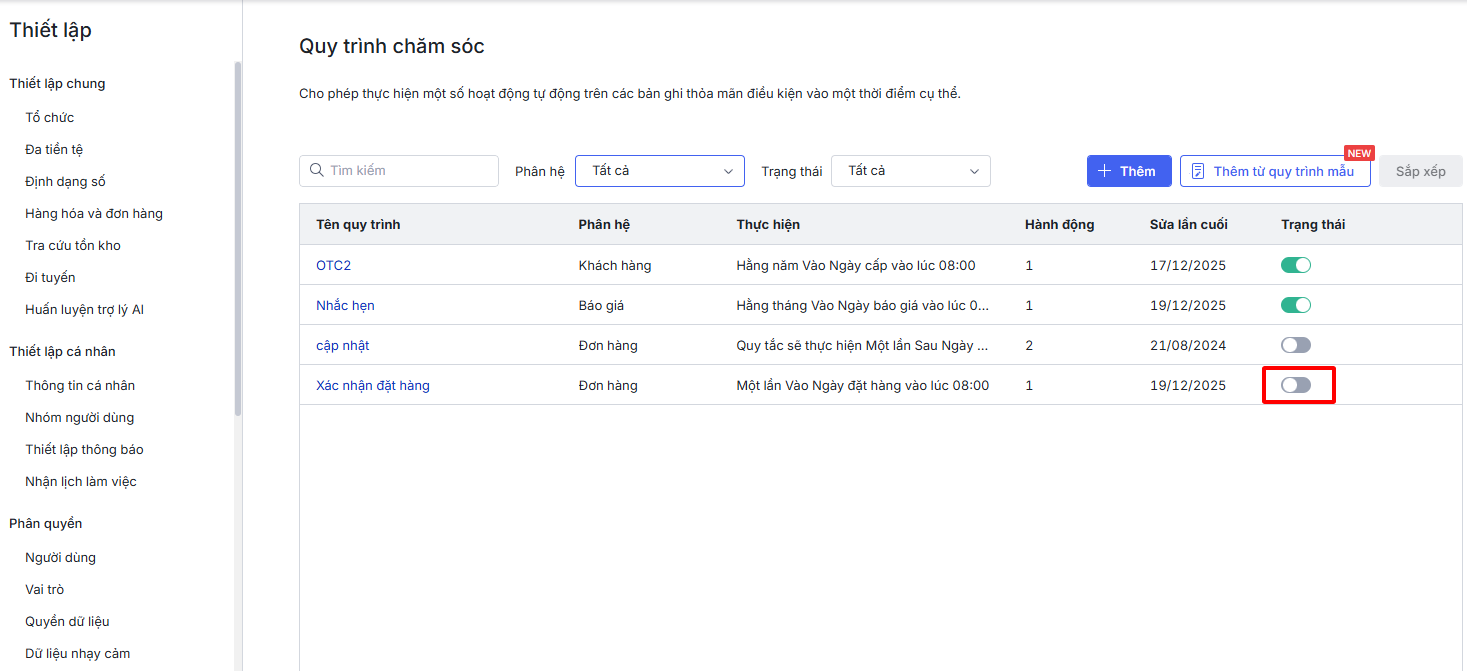This screenshot has width=1467, height=671.
Task: Open the Trạng thái filter dropdown
Action: click(x=911, y=171)
